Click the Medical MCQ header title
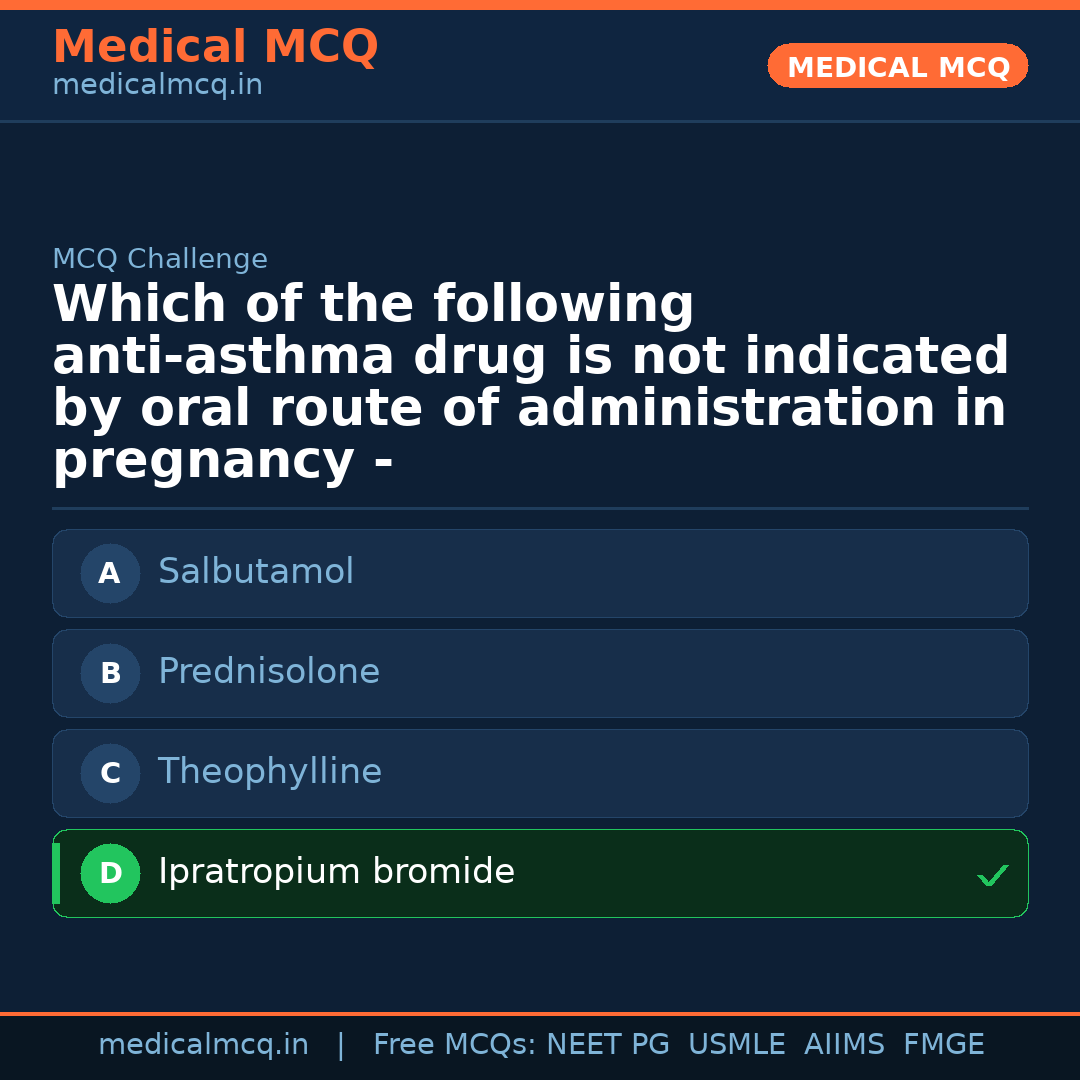The height and width of the screenshot is (1080, 1080). point(215,47)
